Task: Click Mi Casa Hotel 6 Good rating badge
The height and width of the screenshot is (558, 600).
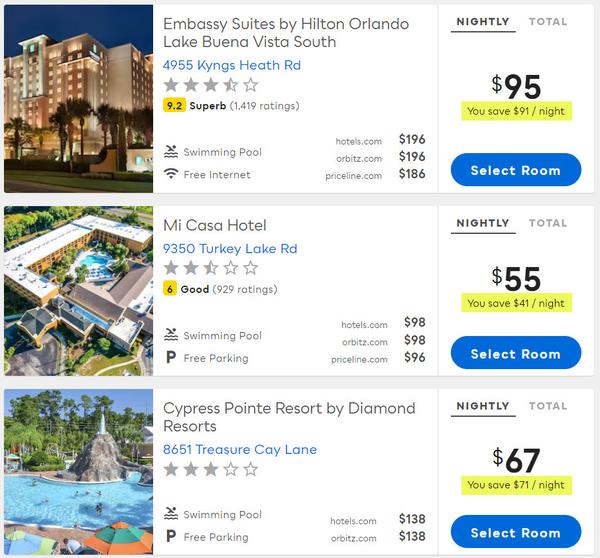Action: 170,289
